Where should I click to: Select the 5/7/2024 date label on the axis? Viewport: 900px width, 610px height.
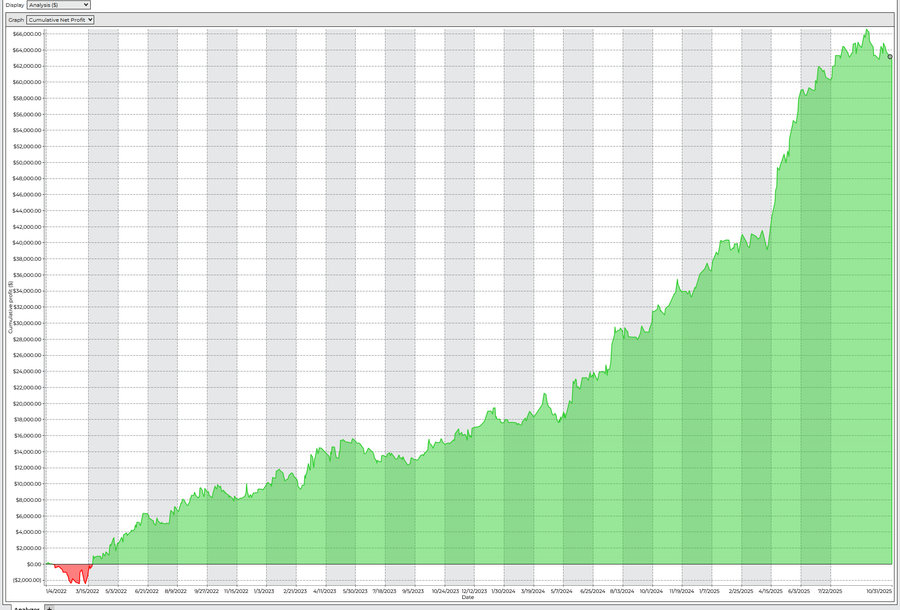561,590
